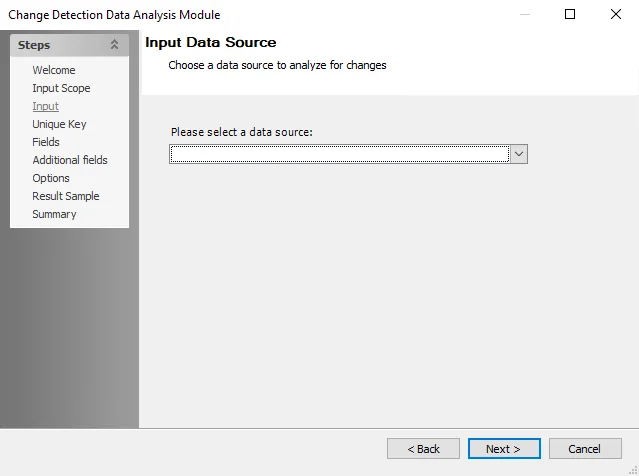Click the Back button

(x=423, y=449)
